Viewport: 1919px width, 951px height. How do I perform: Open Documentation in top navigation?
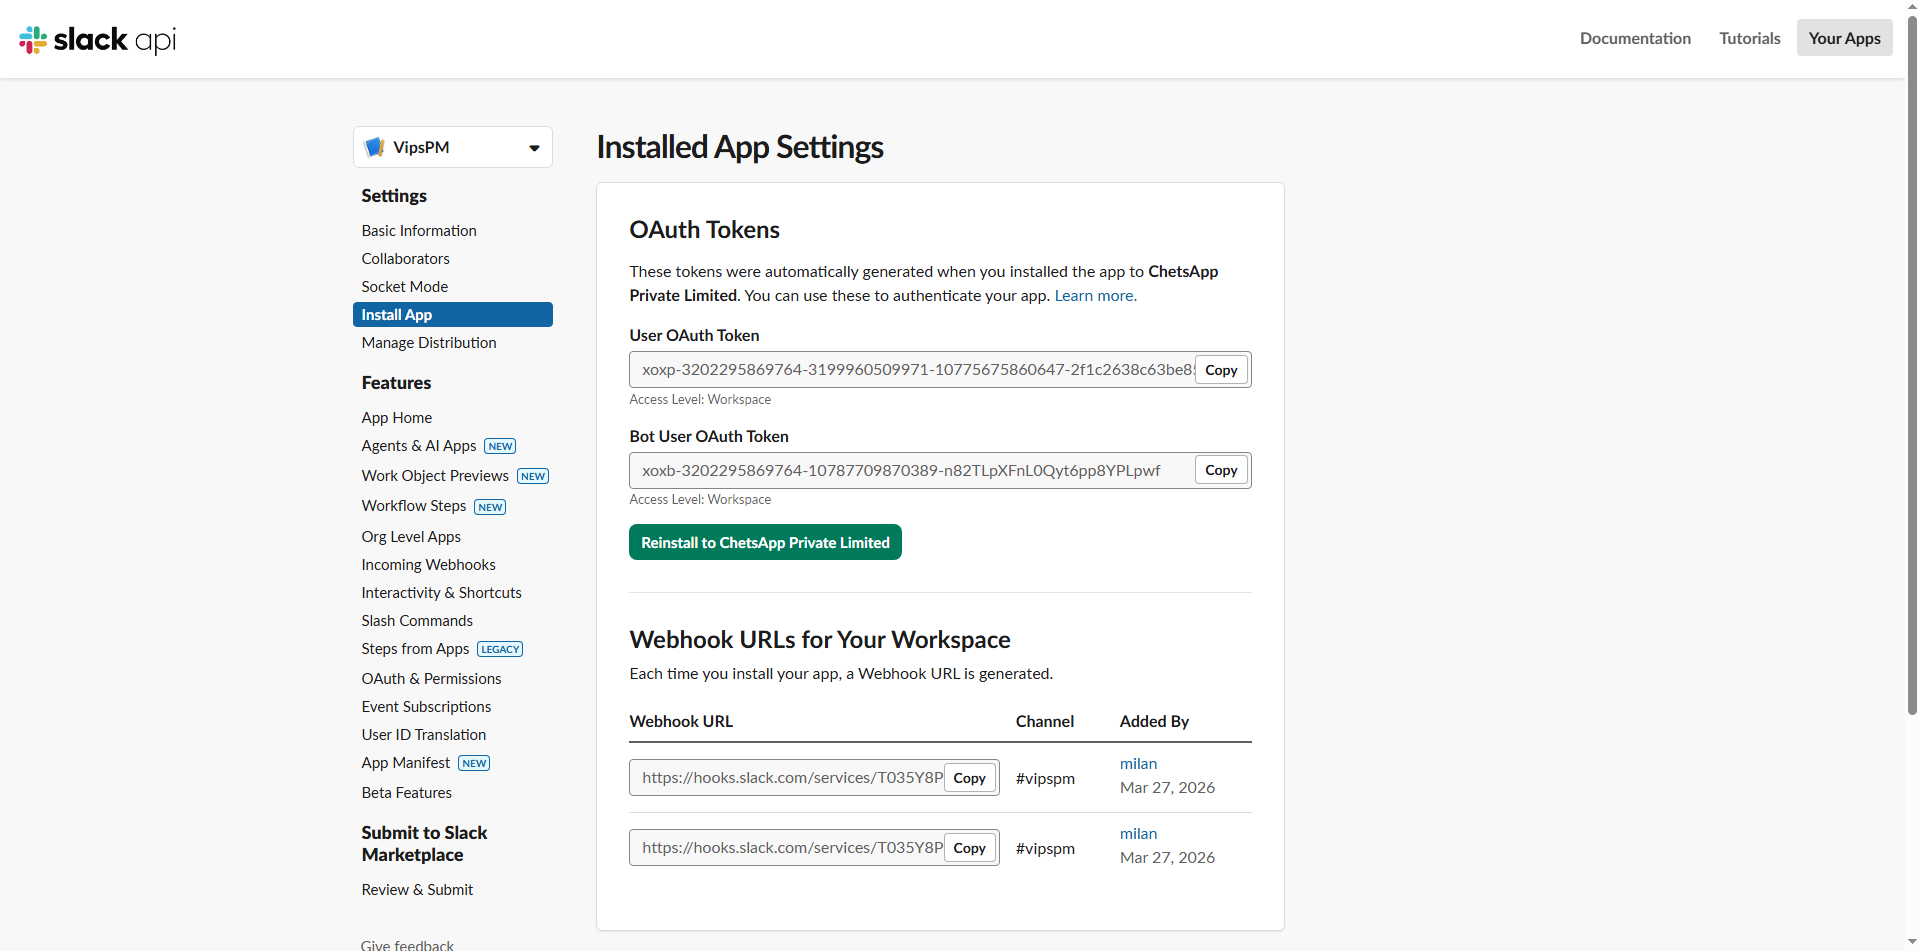[x=1635, y=38]
